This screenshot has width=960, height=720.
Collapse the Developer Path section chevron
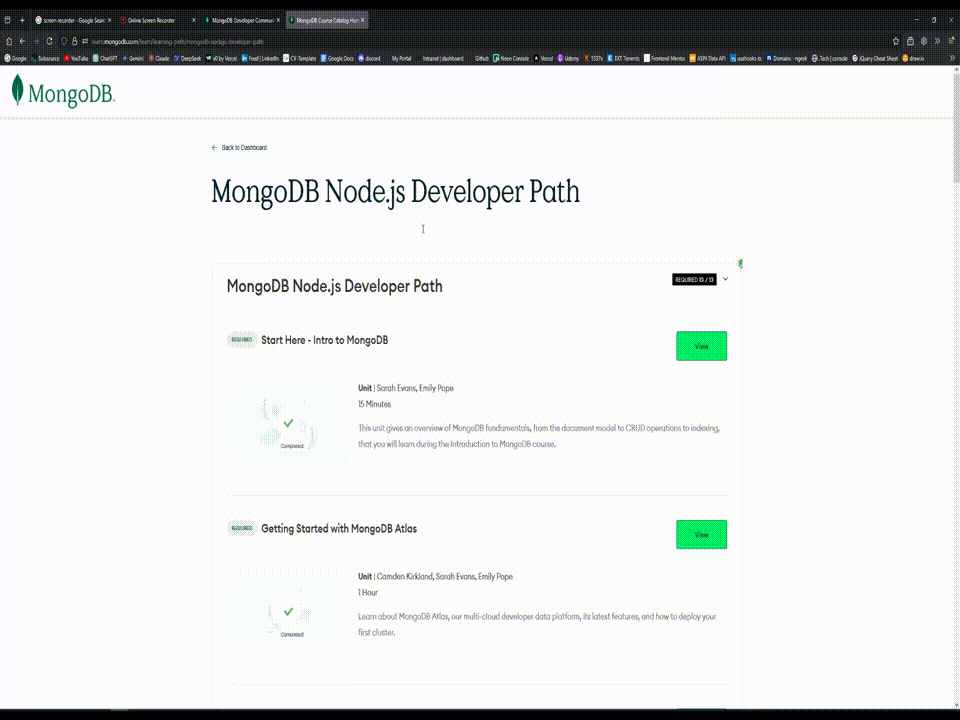pos(726,280)
